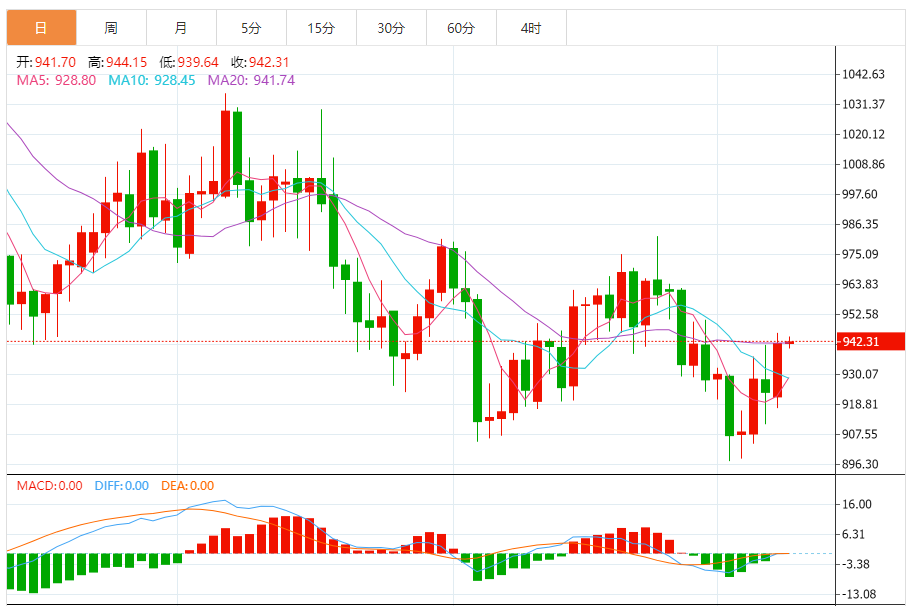Click the opening price 开:941.70 value
The width and height of the screenshot is (908, 606).
tap(46, 62)
